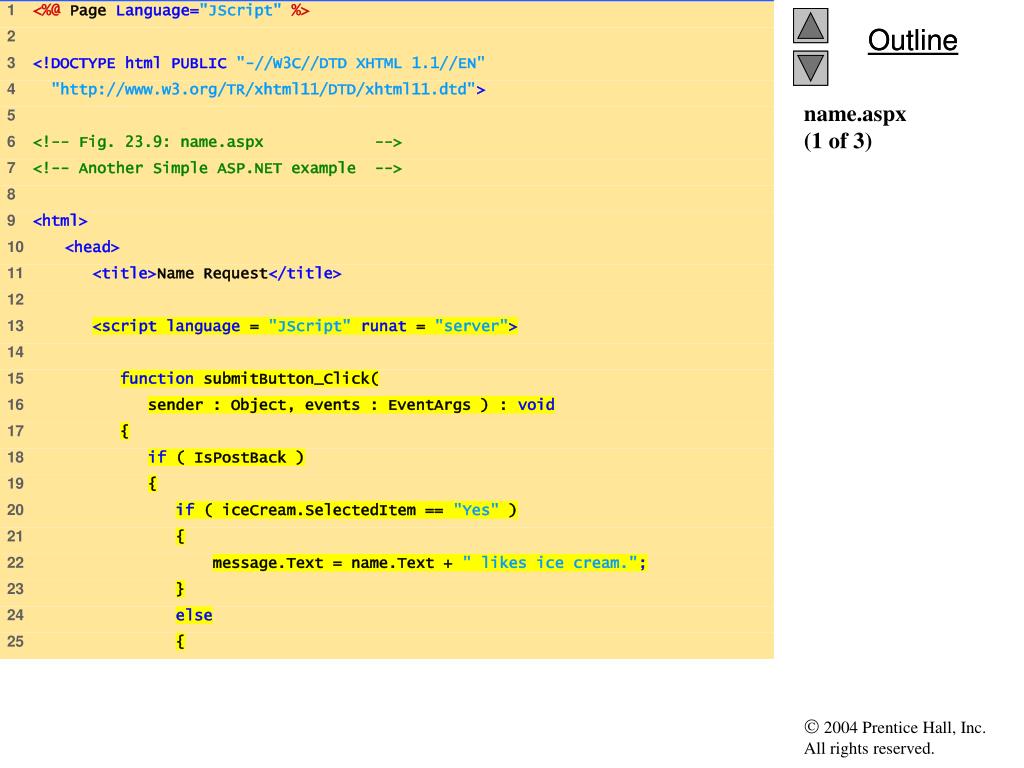Click the down arrow navigation button
Viewport: 1024px width, 768px height.
point(810,68)
